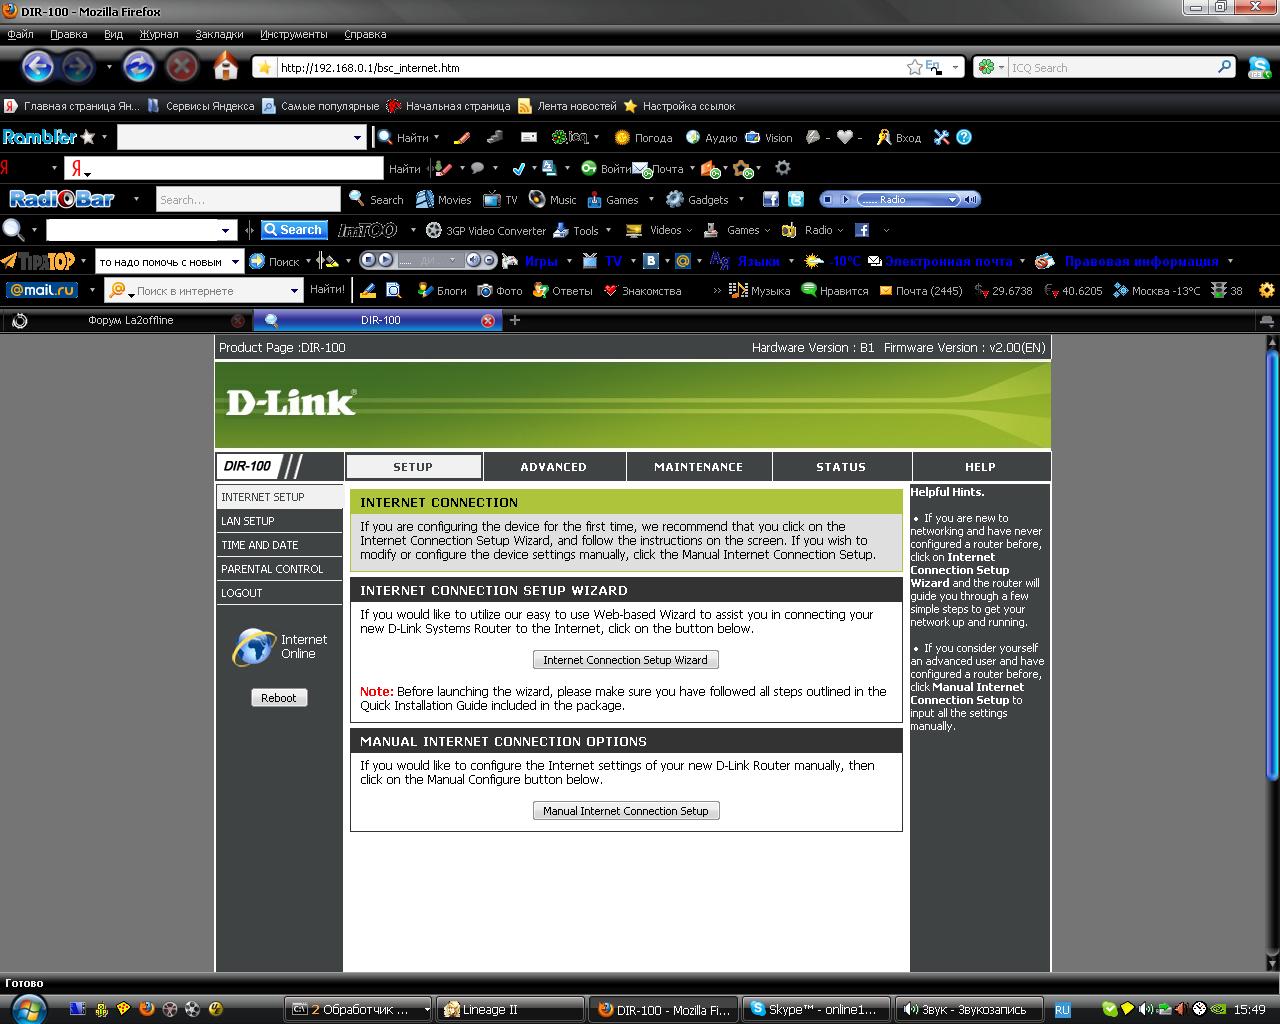Open the Mail.ru toolbar settings gear

[1267, 291]
